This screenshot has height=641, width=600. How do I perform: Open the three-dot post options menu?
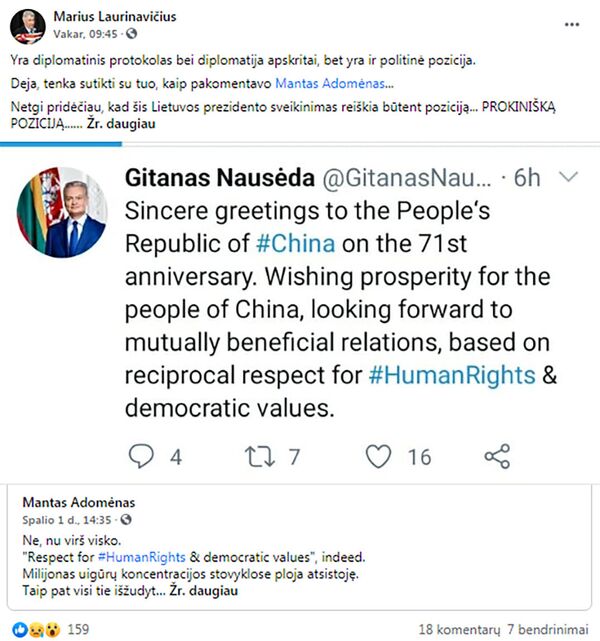coord(572,25)
